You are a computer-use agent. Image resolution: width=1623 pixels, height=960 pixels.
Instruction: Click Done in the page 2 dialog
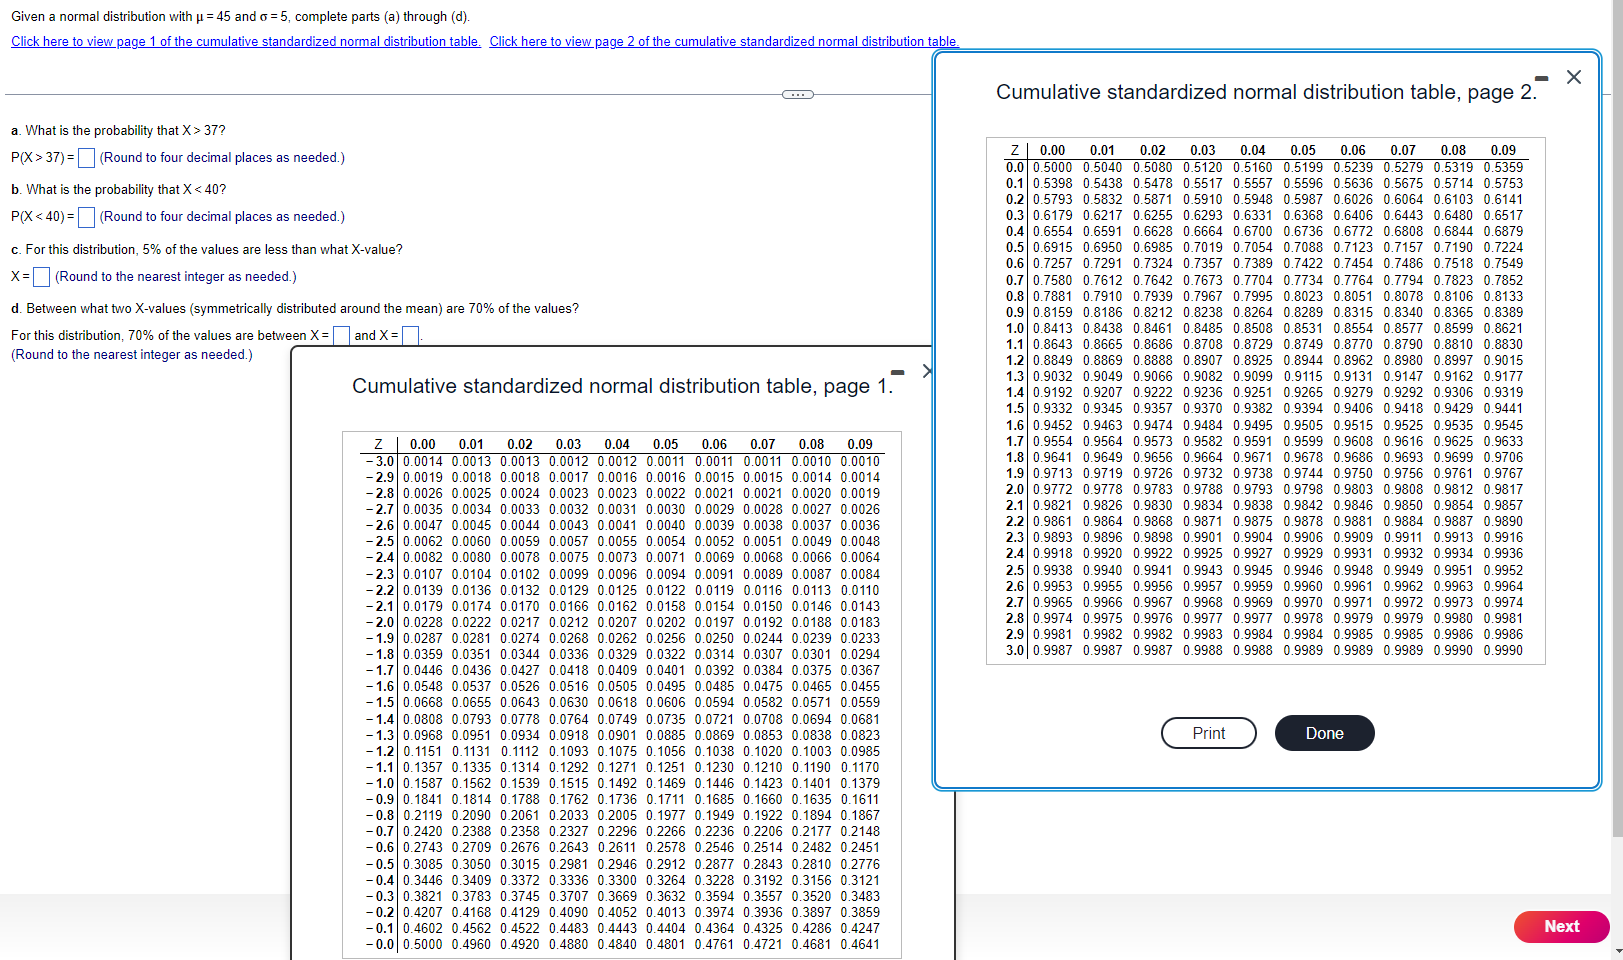point(1324,733)
